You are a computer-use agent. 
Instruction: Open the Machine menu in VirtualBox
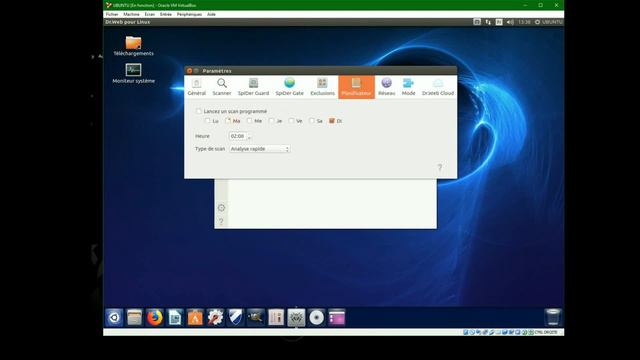131,14
